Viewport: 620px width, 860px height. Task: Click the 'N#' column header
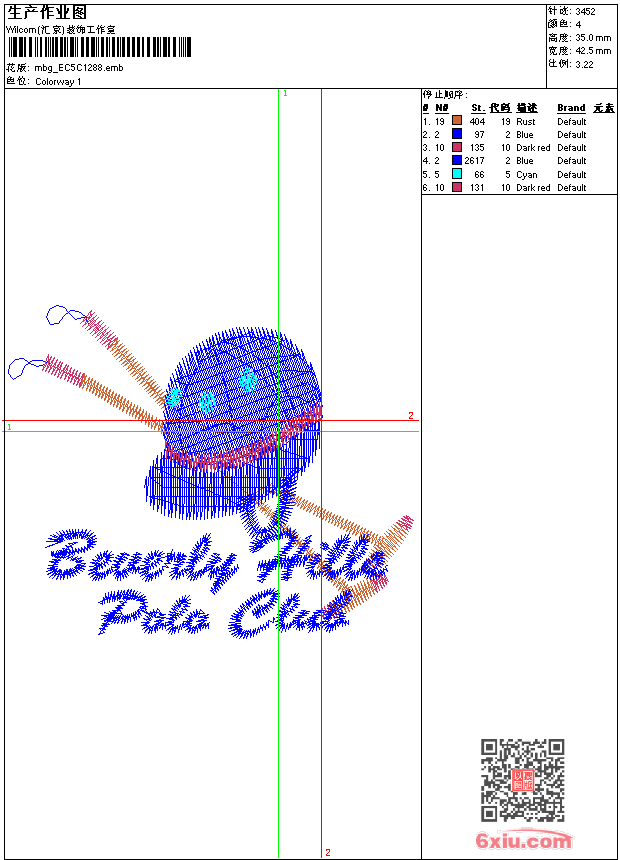pyautogui.click(x=442, y=108)
